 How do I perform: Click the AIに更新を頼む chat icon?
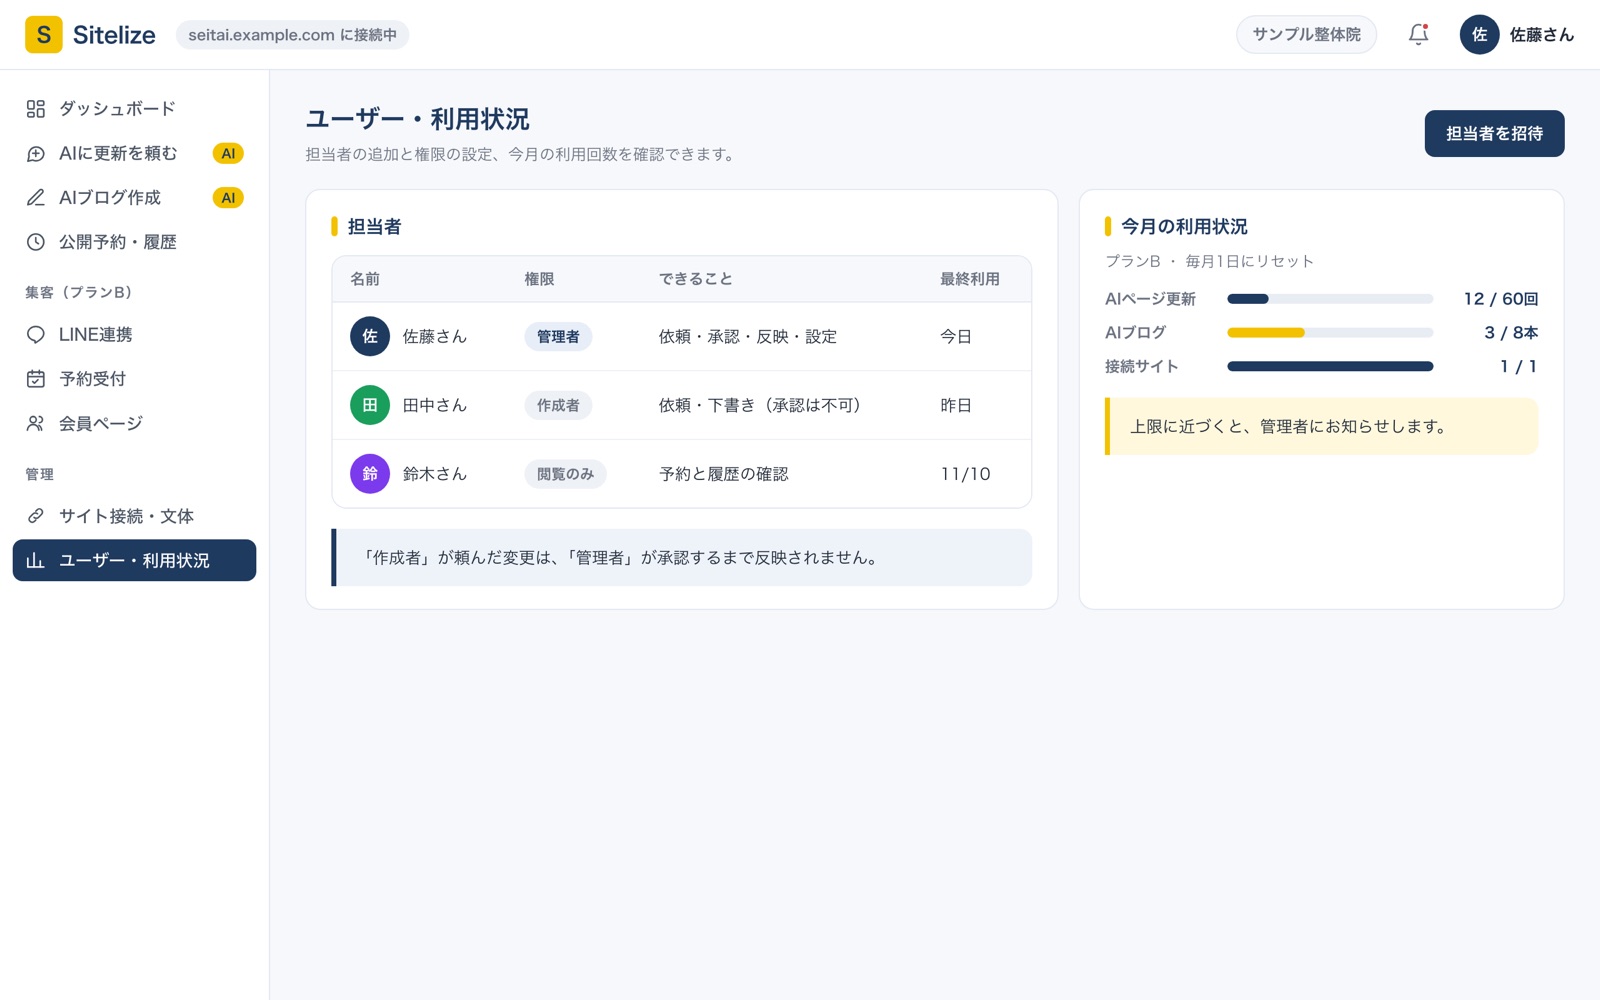click(36, 153)
